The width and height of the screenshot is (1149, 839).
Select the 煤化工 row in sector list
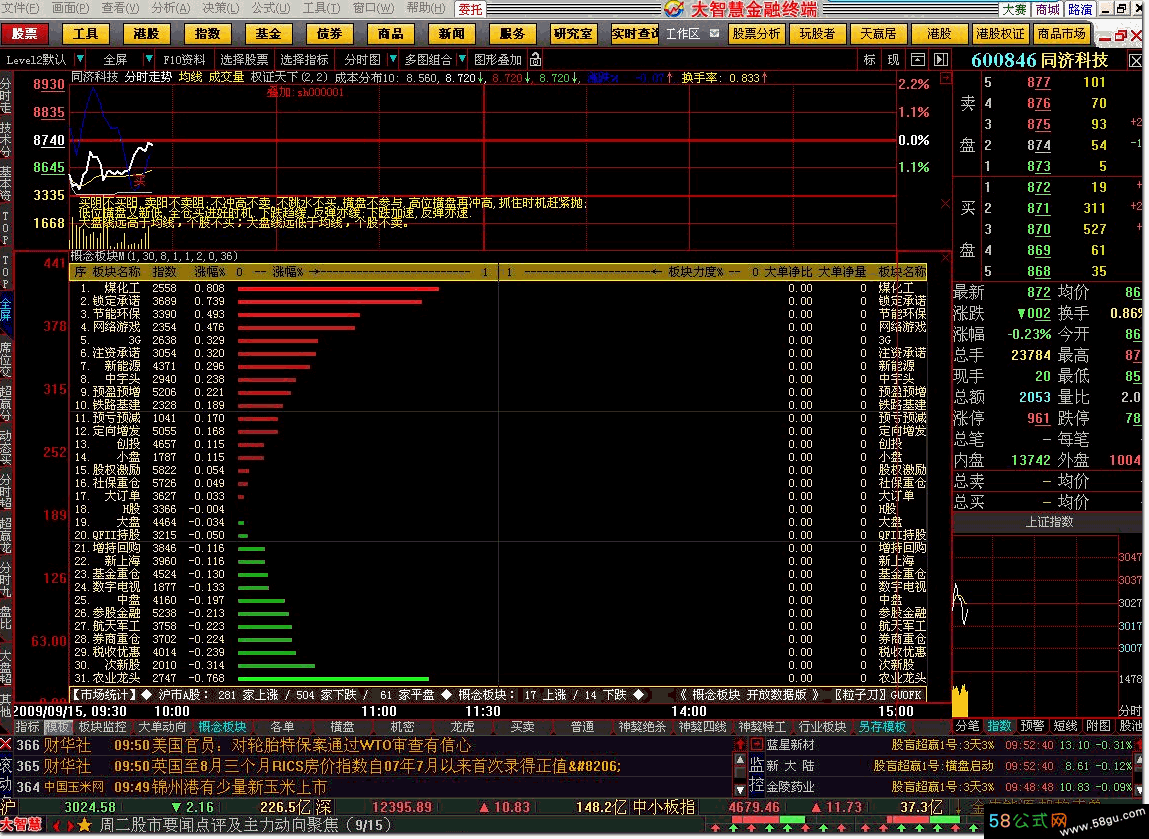point(498,288)
